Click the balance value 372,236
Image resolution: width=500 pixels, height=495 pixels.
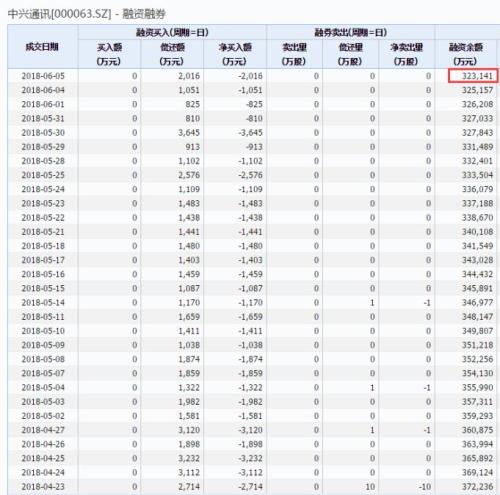coord(477,487)
